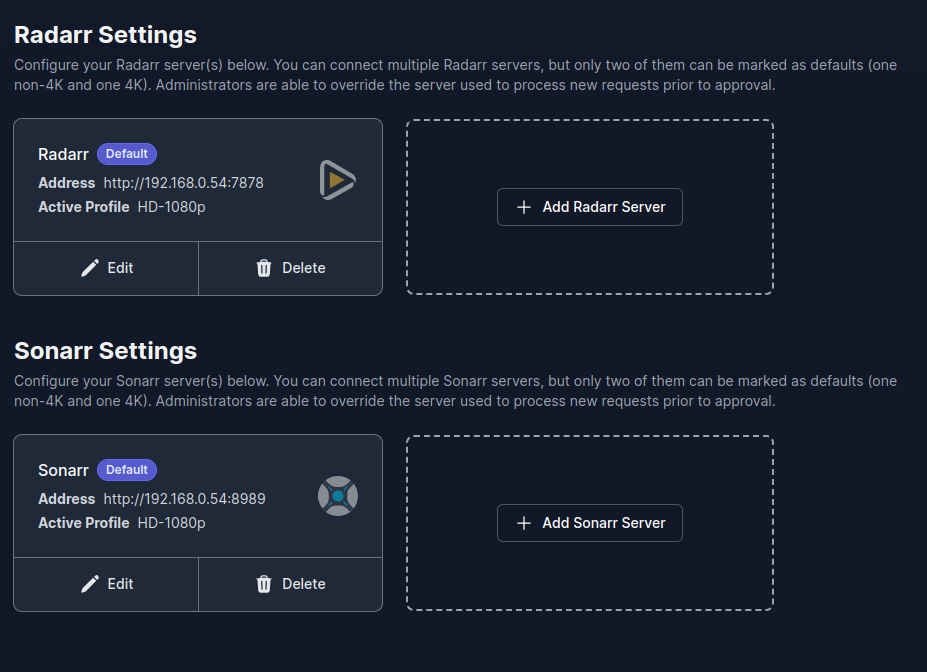
Task: Click Delete on the Sonarr server card
Action: coord(290,584)
